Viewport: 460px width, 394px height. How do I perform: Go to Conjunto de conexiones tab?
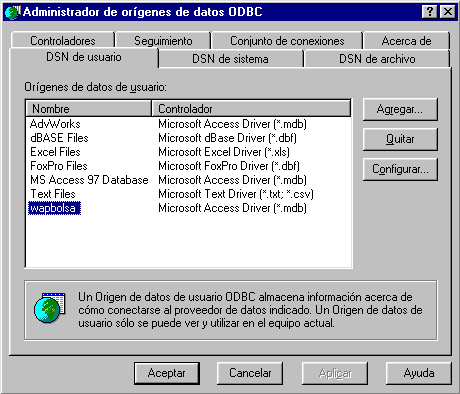287,41
